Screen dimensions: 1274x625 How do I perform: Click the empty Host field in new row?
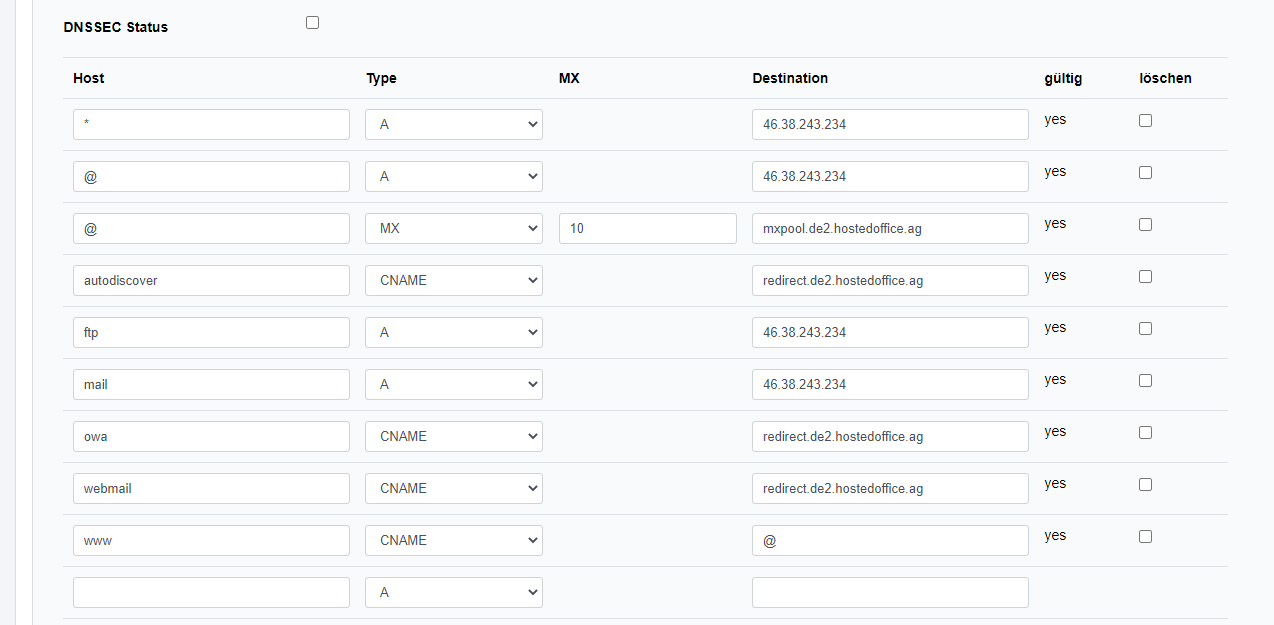[x=211, y=592]
